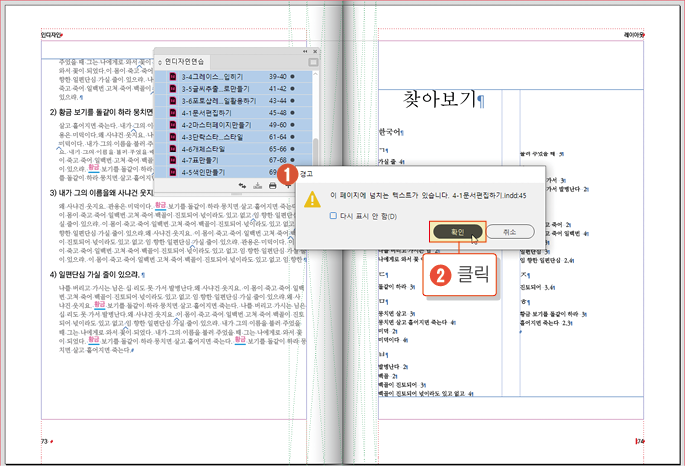685x466 pixels.
Task: Click the 인디자인 running header on left page
Action: [50, 35]
